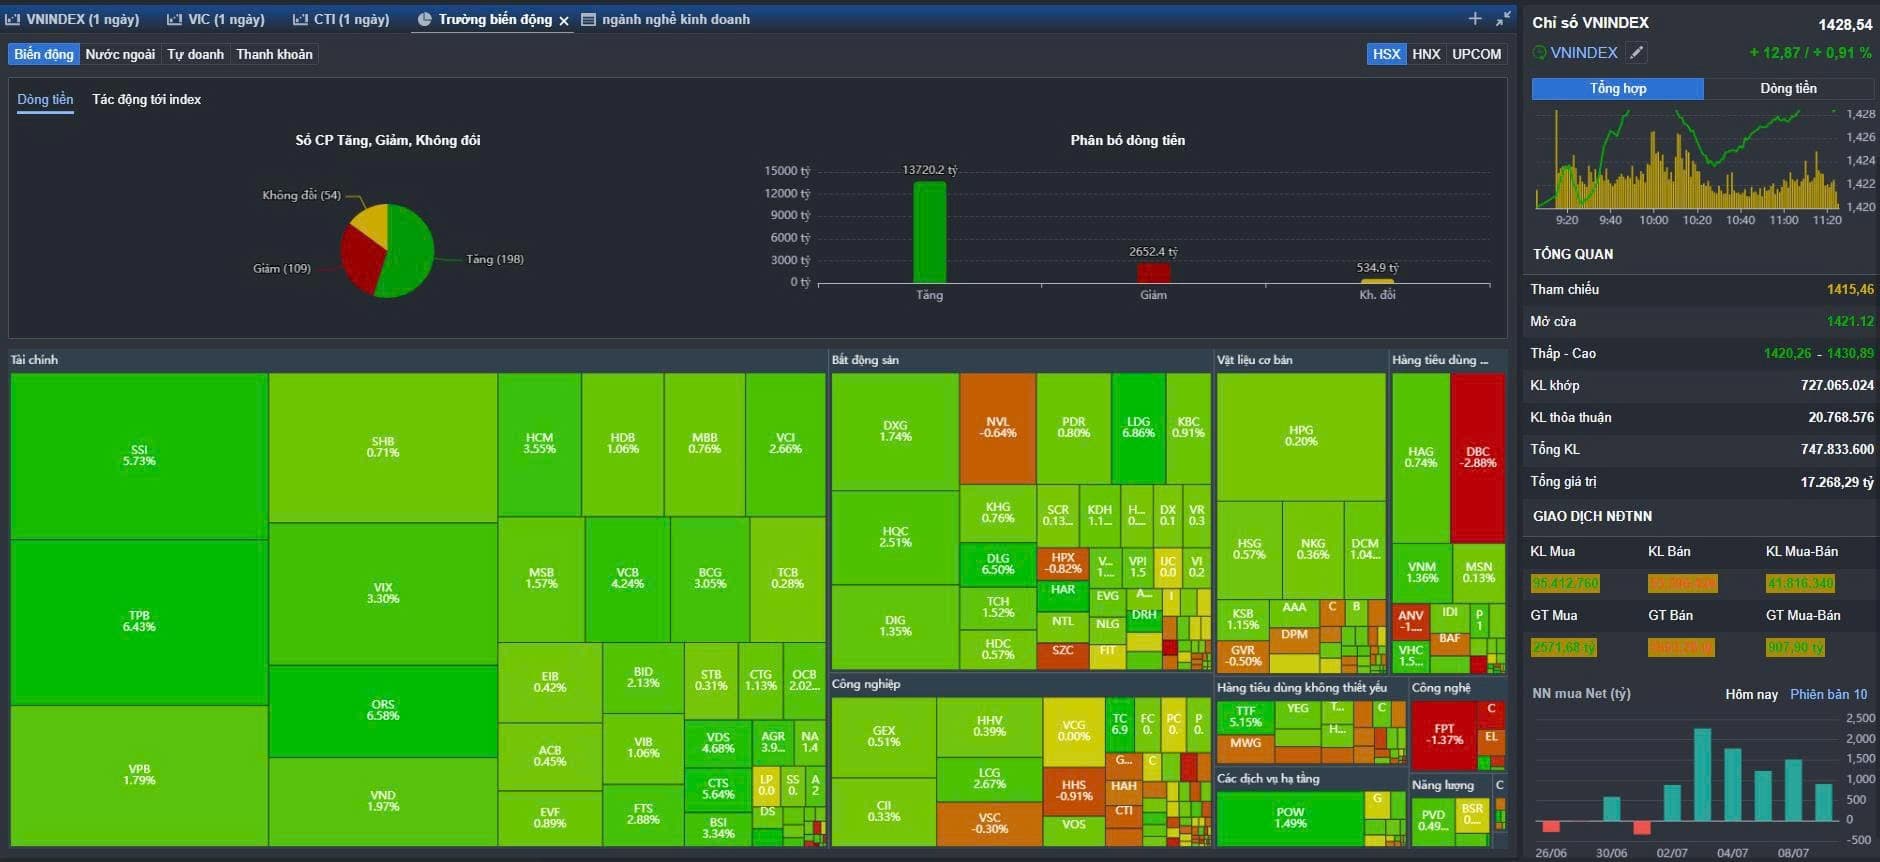Select Tổng hợp in the index panel
The width and height of the screenshot is (1880, 862).
click(x=1617, y=88)
